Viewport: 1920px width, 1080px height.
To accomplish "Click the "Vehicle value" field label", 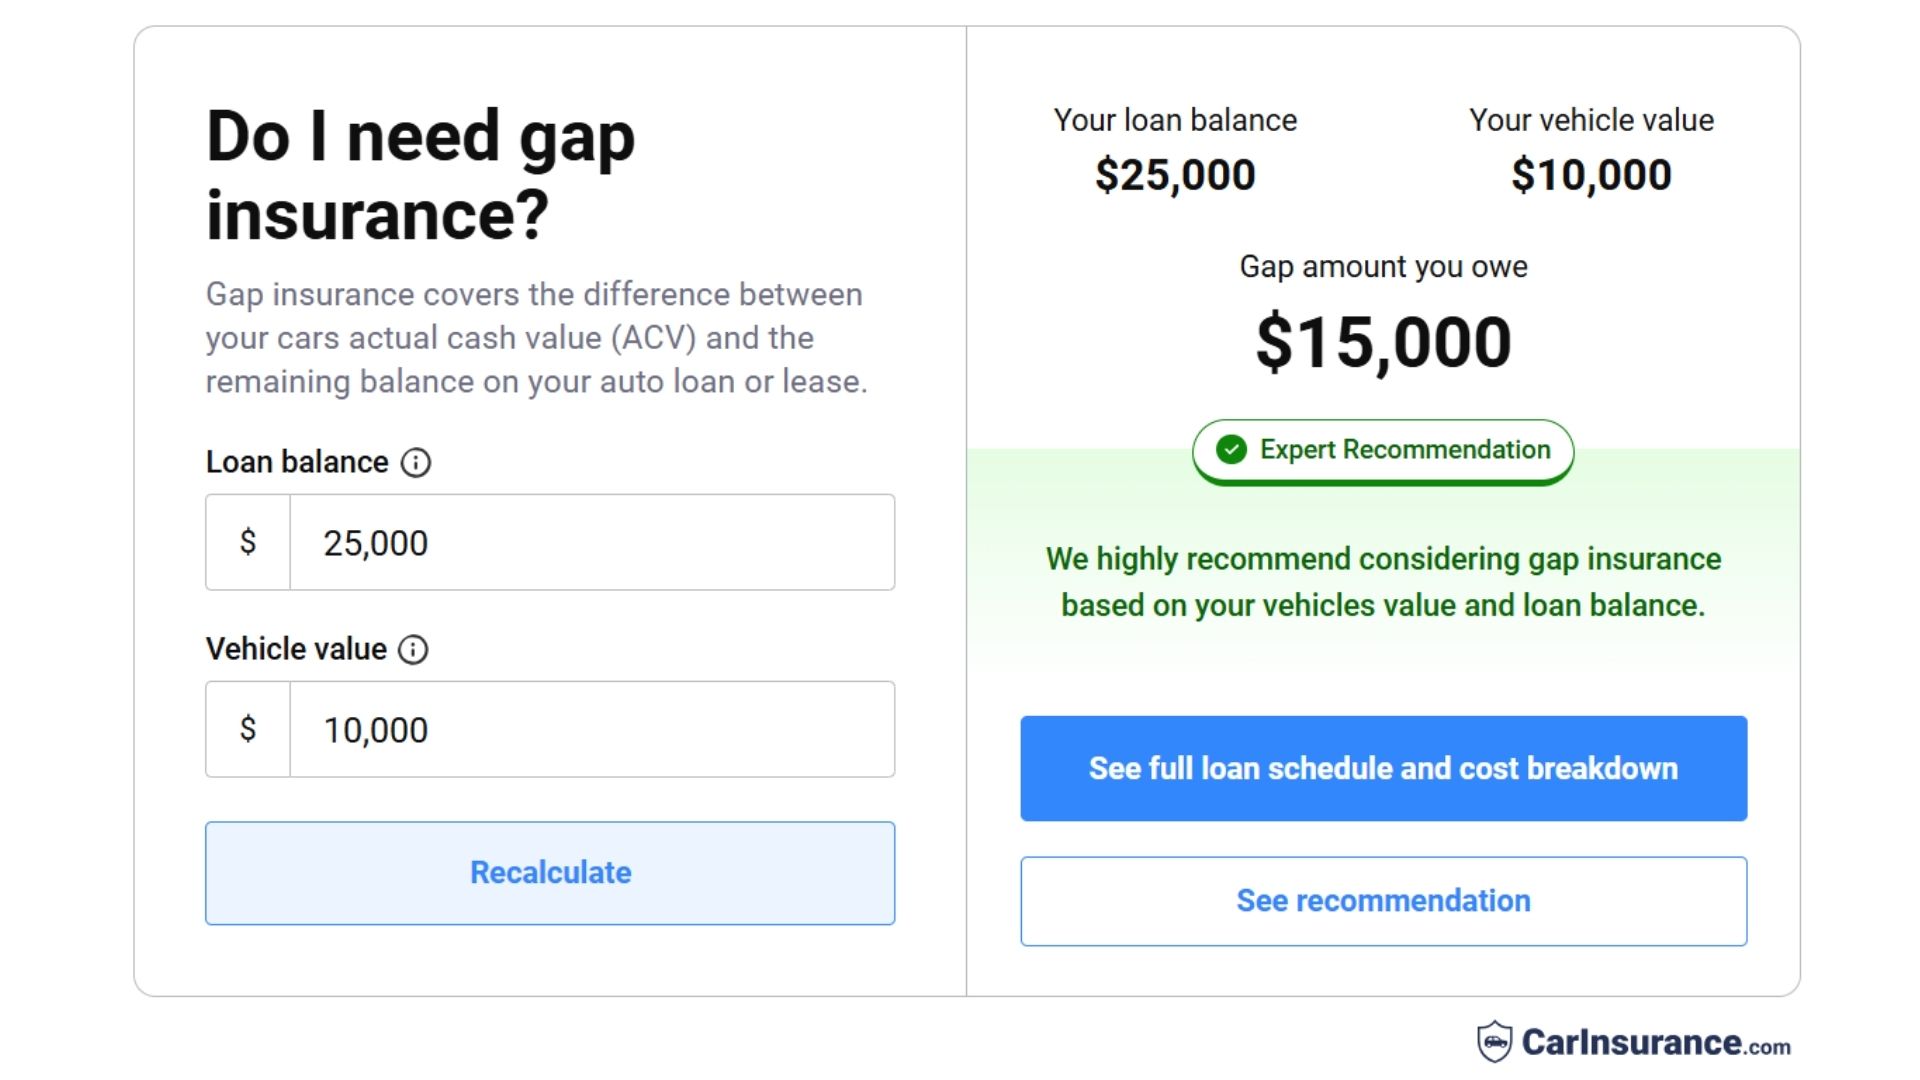I will [x=296, y=649].
